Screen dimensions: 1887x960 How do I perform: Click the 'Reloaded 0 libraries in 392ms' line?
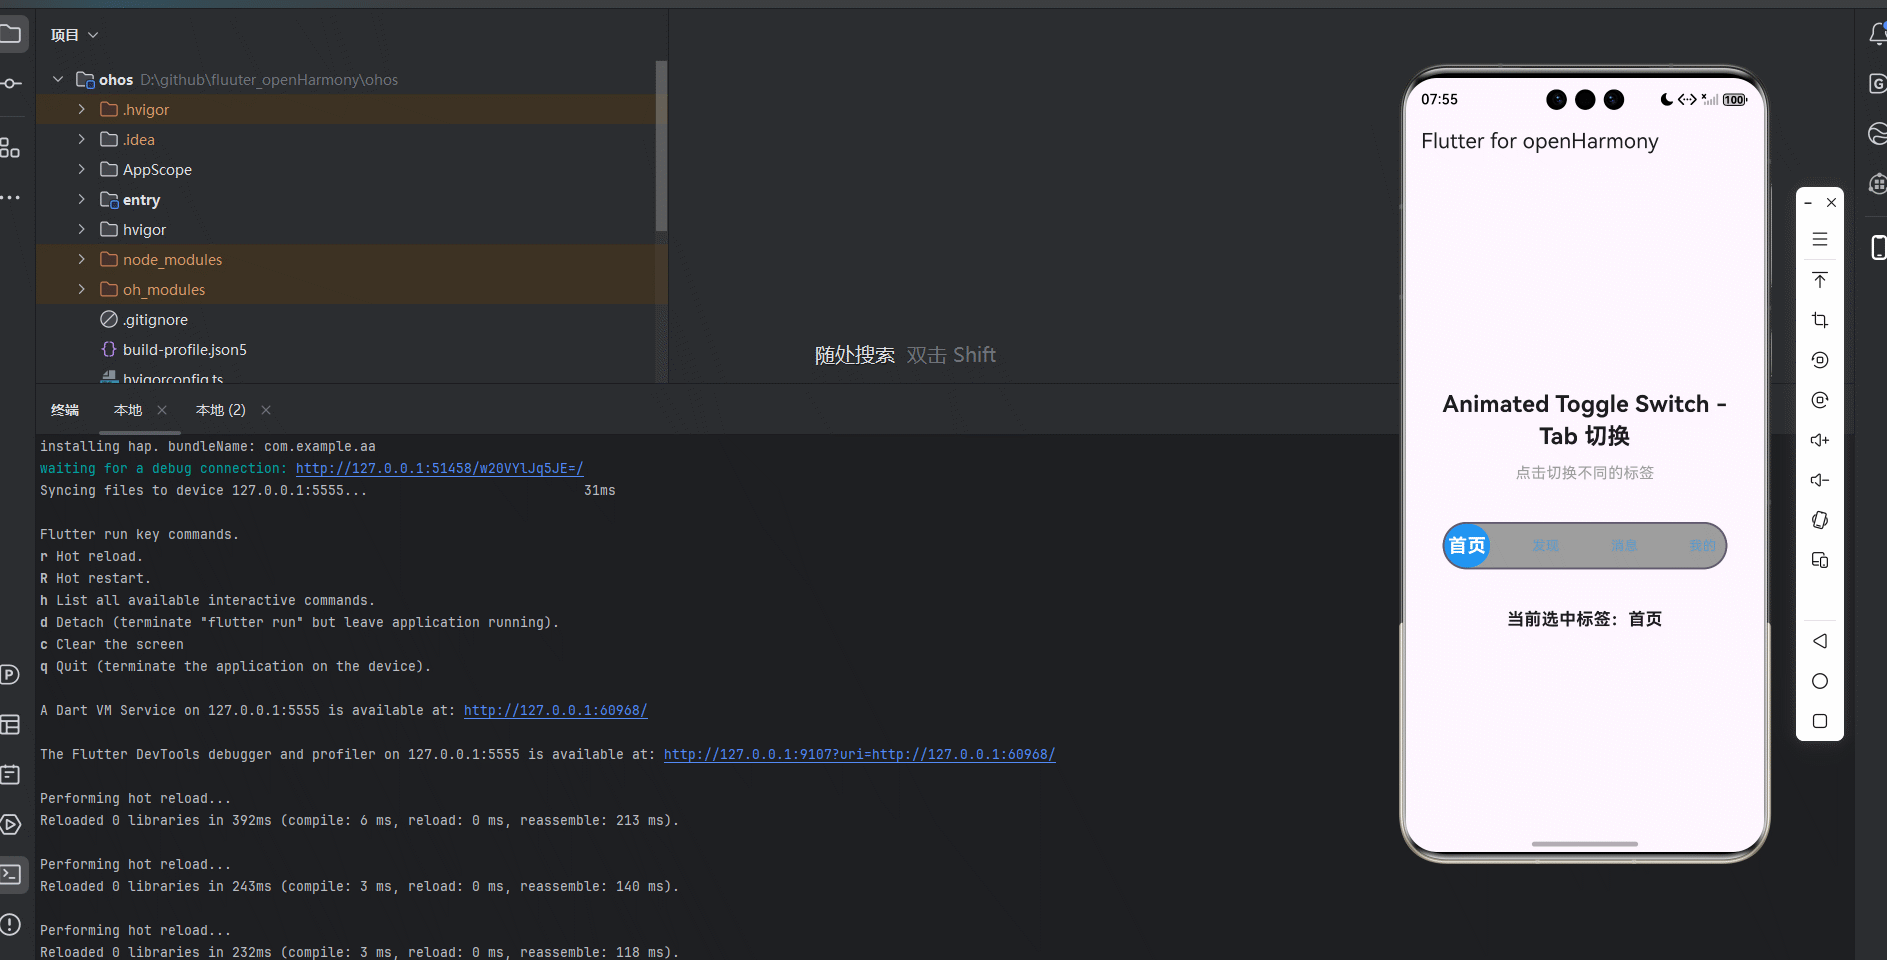click(360, 820)
